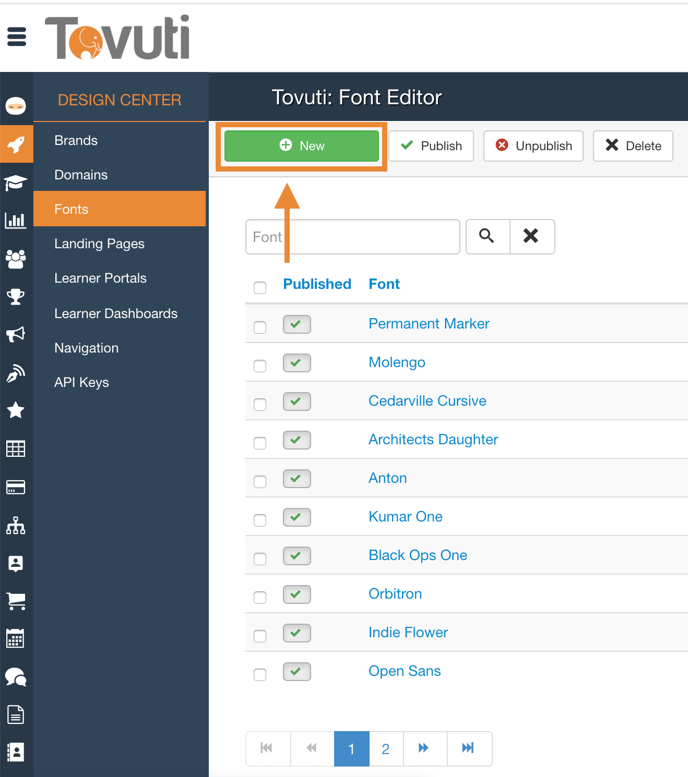Viewport: 688px width, 777px height.
Task: Toggle published status for Molengo
Action: click(x=296, y=363)
